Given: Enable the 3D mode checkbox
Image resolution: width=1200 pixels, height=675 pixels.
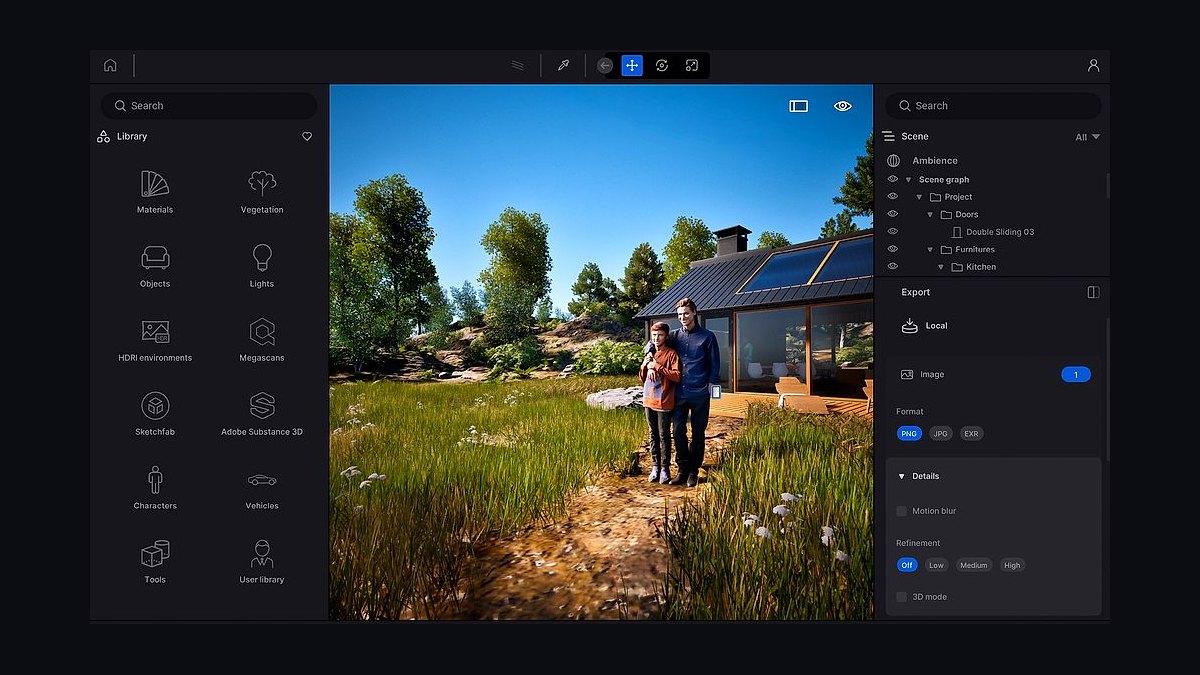Looking at the screenshot, I should coord(901,597).
